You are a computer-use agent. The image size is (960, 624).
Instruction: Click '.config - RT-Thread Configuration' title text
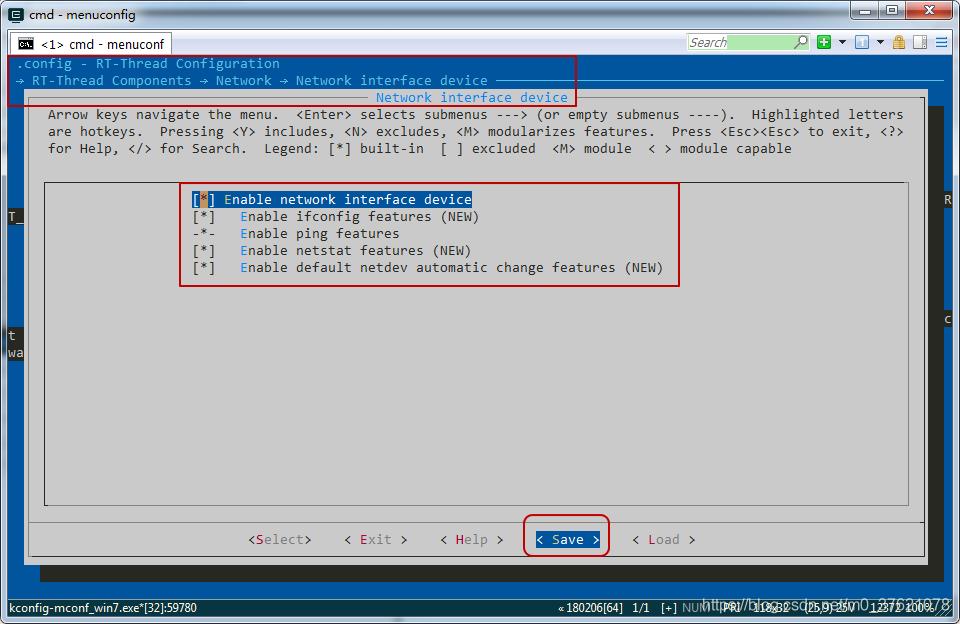(x=148, y=64)
